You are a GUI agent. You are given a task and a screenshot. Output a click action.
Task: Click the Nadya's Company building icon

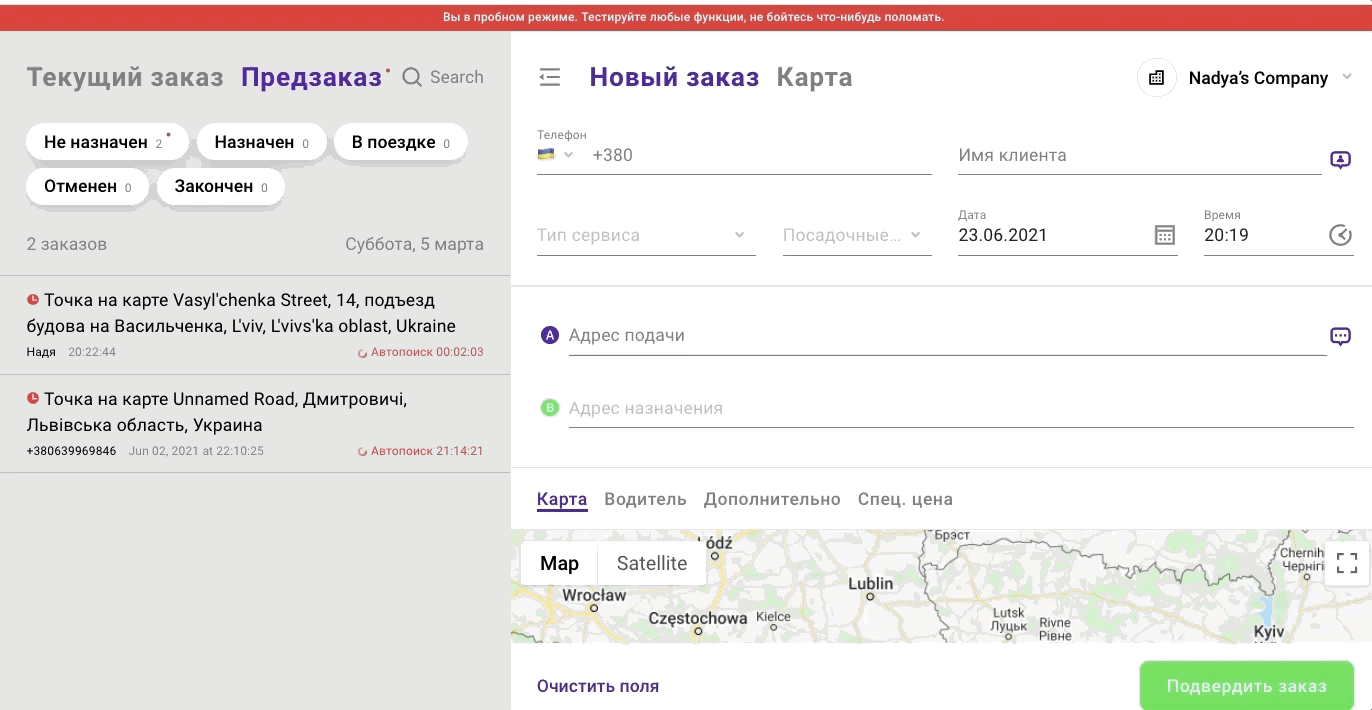pos(1156,78)
